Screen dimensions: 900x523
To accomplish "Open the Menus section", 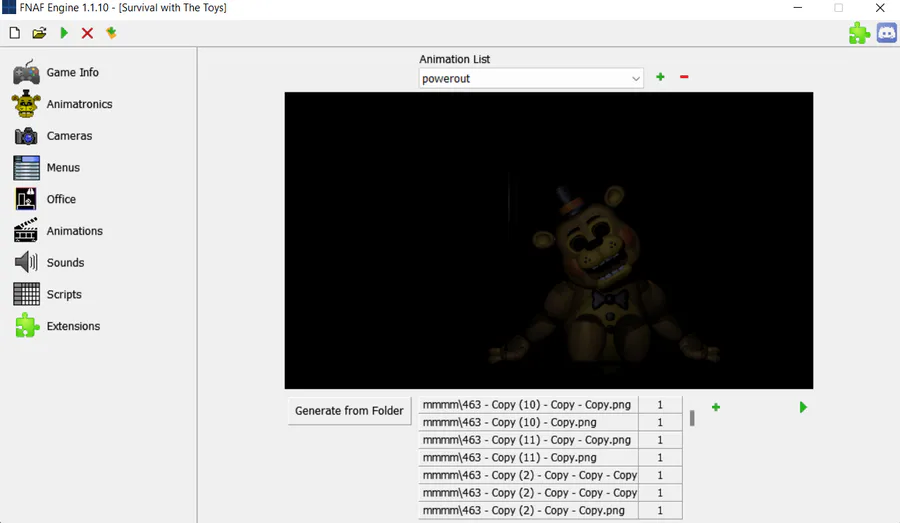I will (63, 168).
